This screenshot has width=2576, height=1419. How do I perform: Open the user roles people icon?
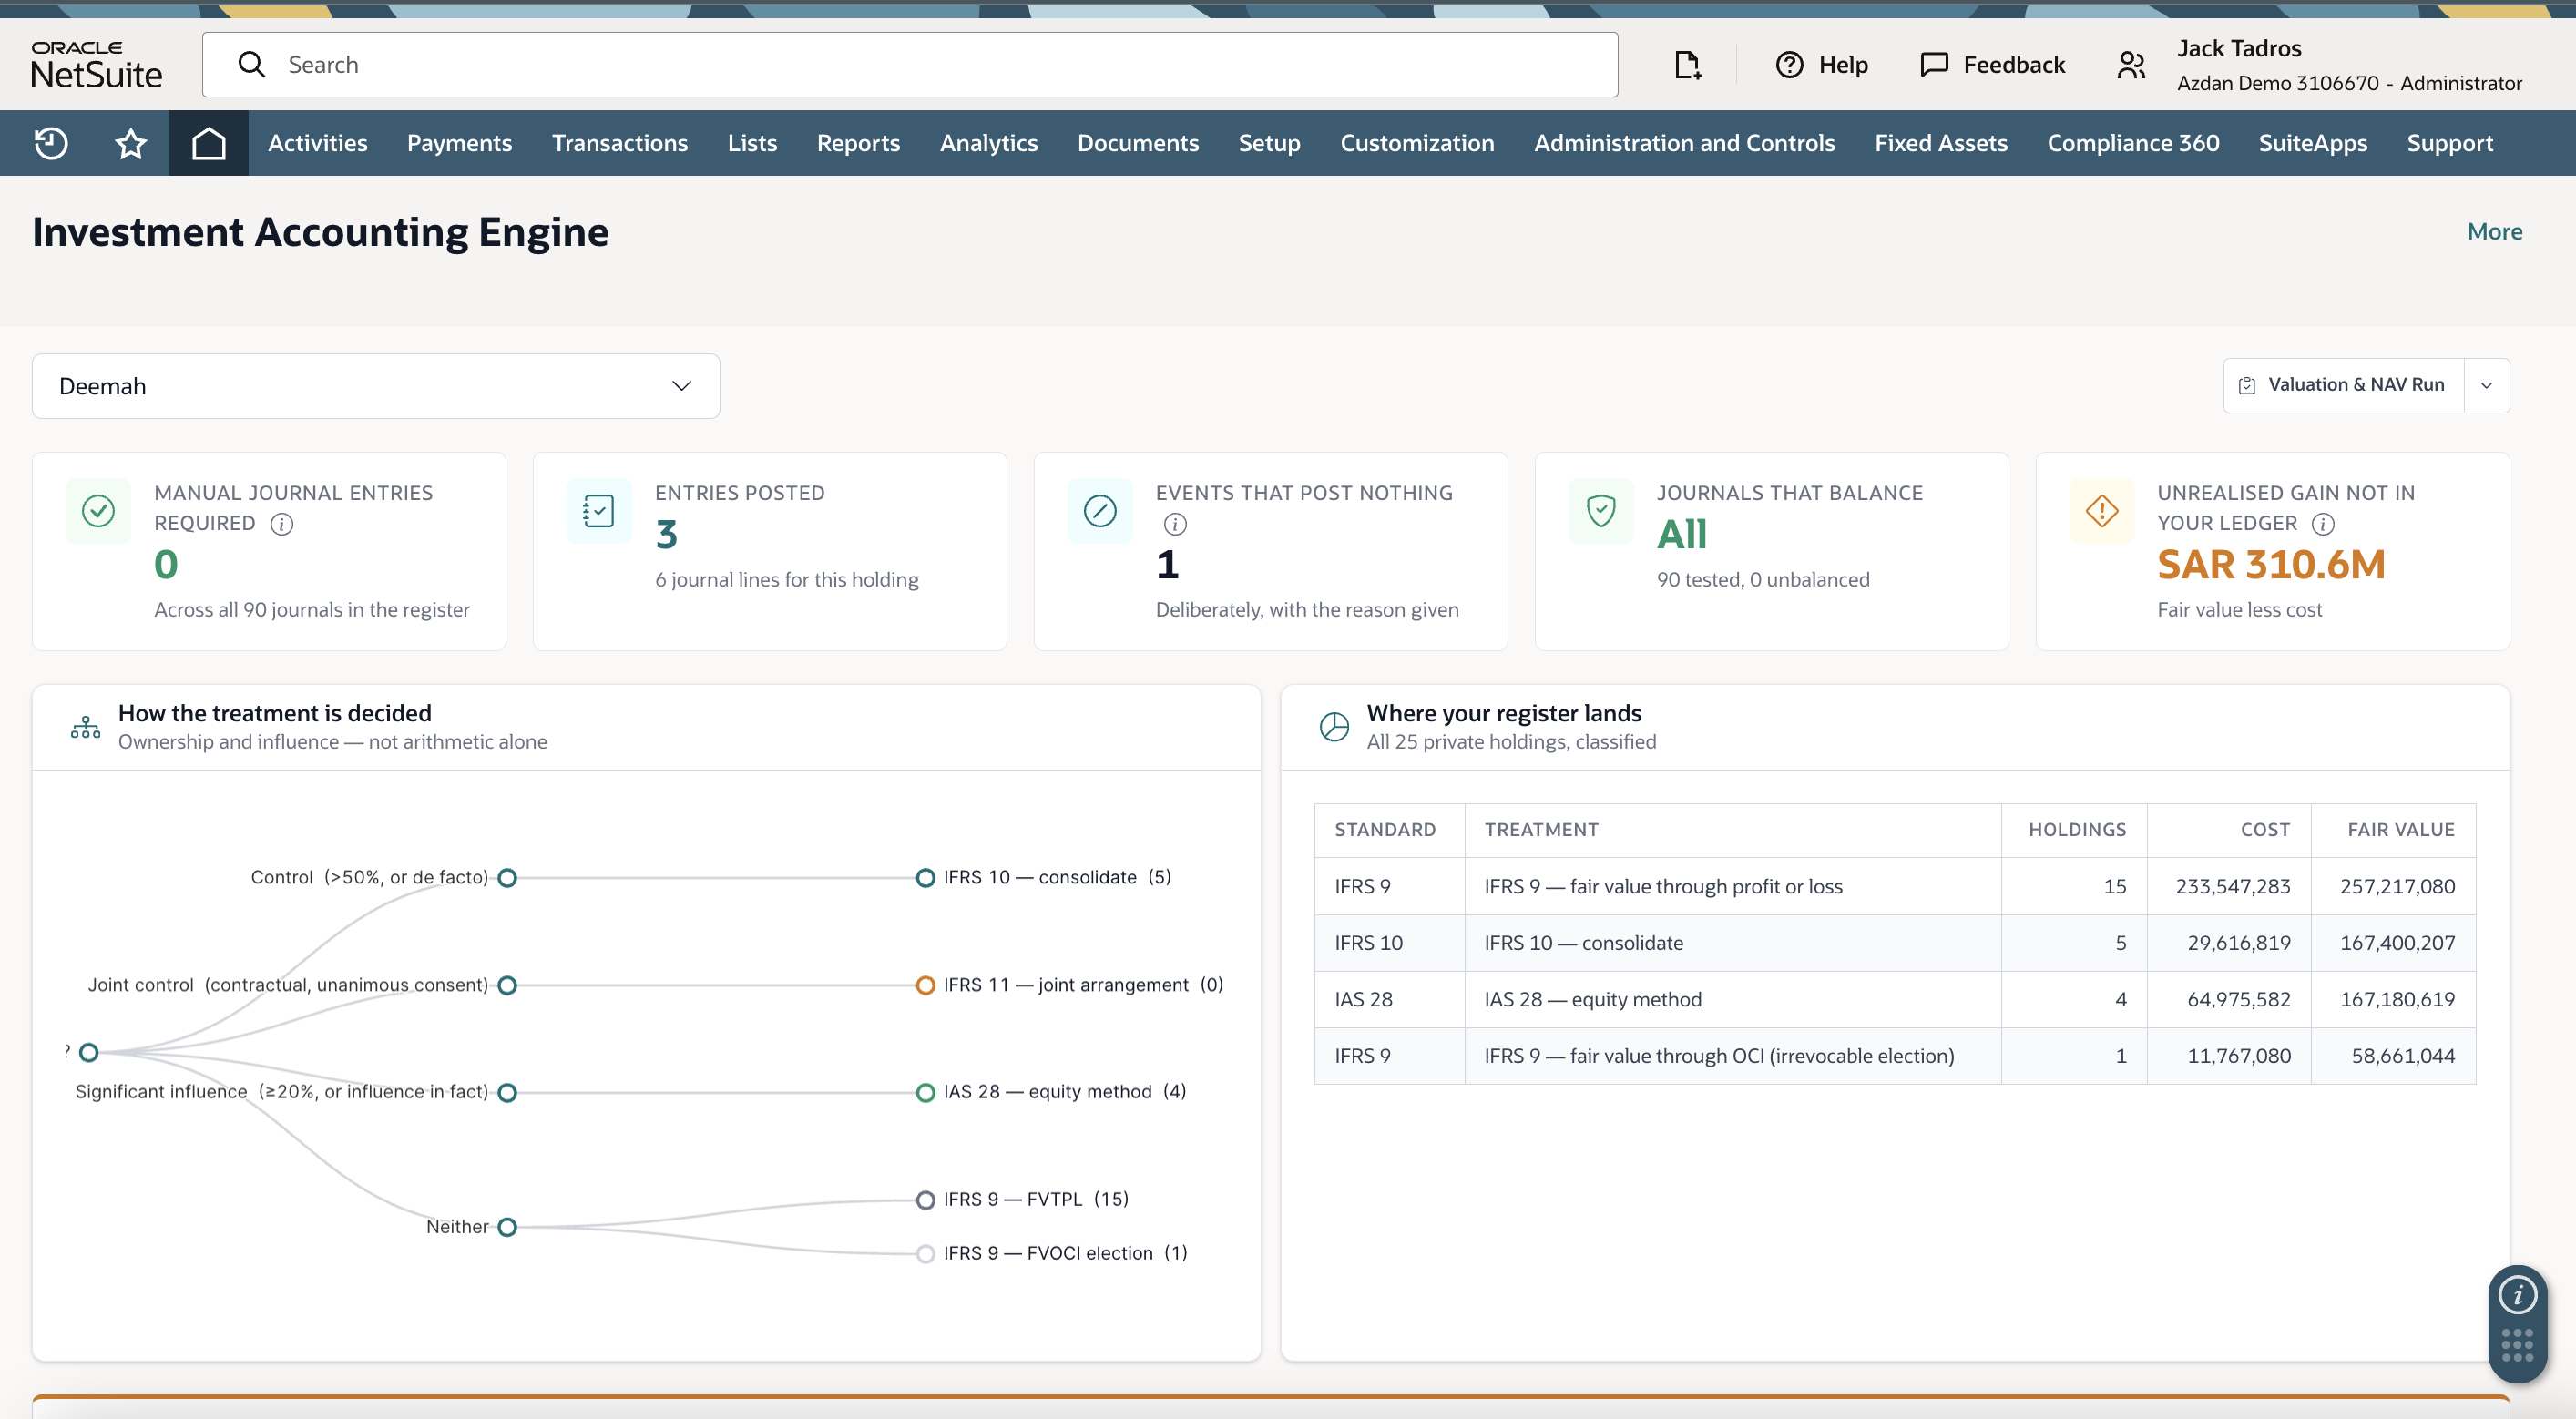pyautogui.click(x=2131, y=65)
